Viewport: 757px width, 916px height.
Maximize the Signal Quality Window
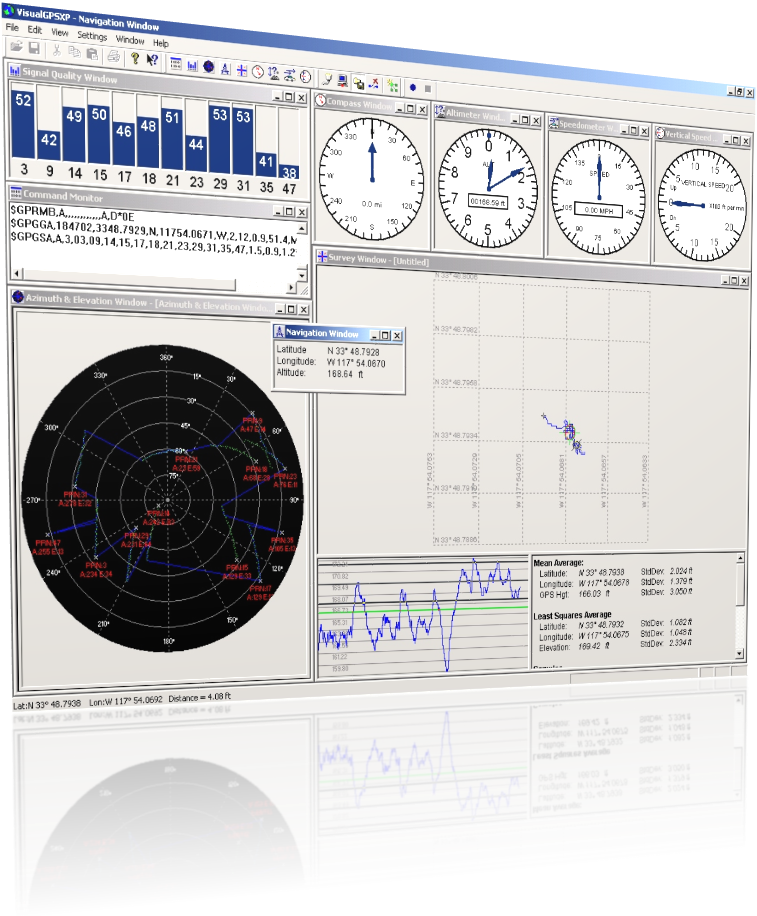pos(289,97)
